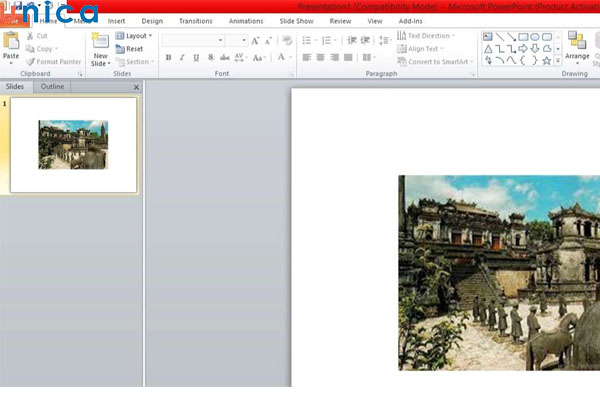Switch to the Transitions ribbon tab
The width and height of the screenshot is (600, 400).
(195, 20)
